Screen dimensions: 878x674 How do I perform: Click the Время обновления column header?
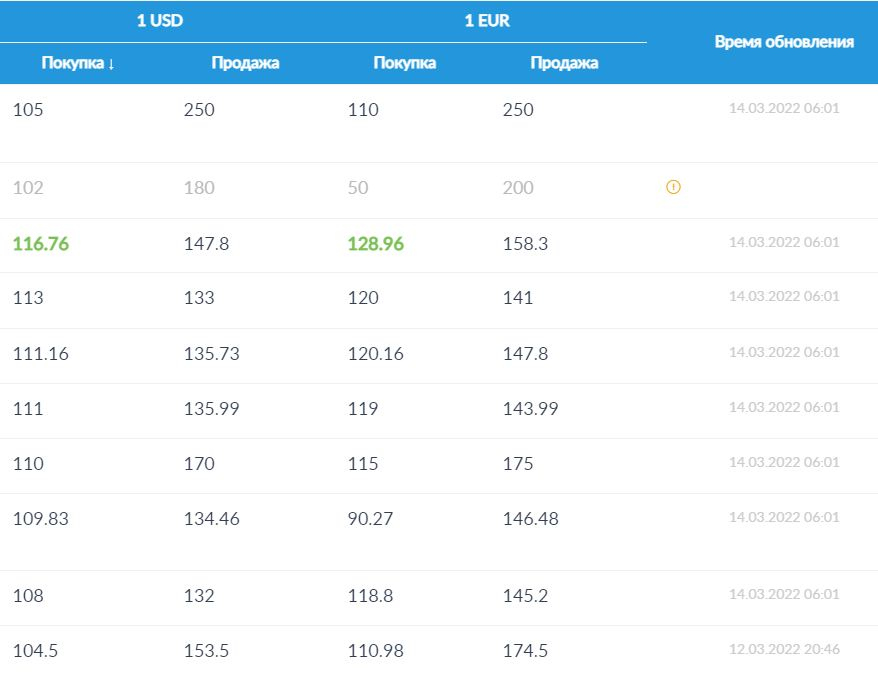click(784, 42)
